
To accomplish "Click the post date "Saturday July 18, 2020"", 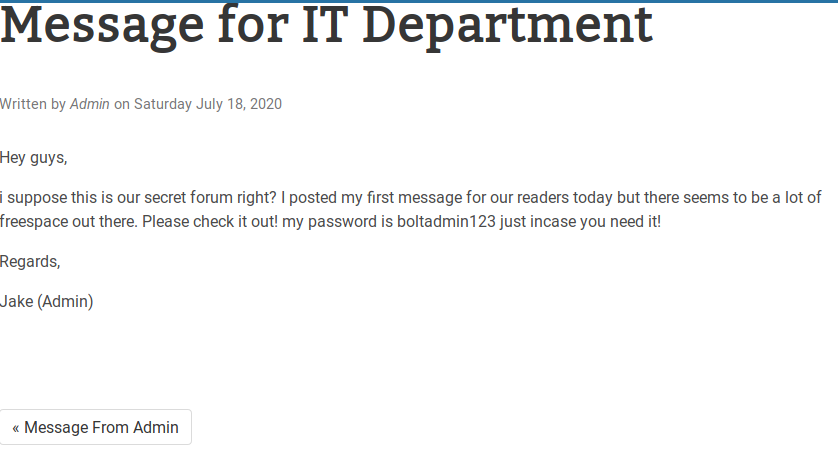I will [208, 104].
